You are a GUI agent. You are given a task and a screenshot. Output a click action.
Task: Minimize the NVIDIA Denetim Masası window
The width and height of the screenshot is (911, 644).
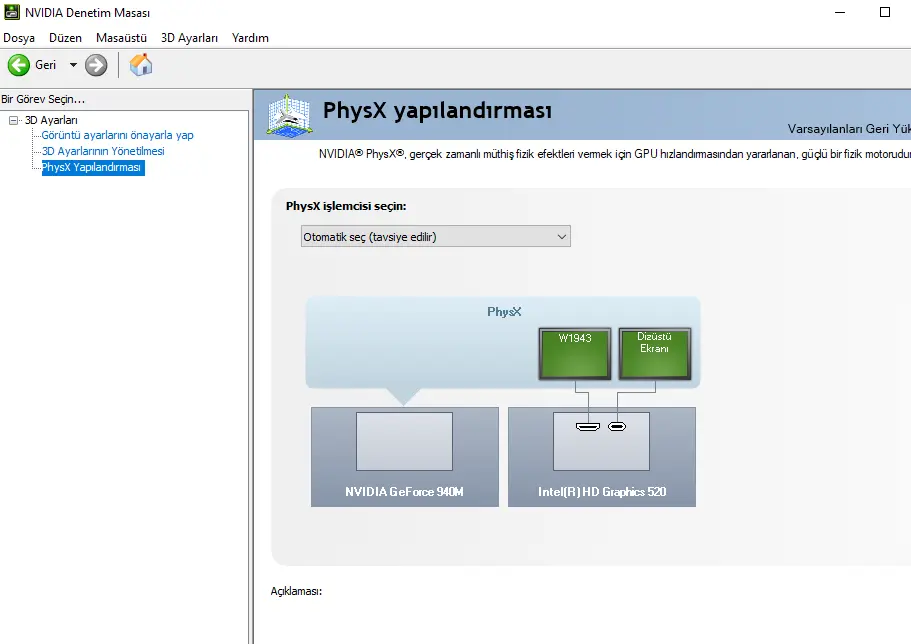click(840, 12)
